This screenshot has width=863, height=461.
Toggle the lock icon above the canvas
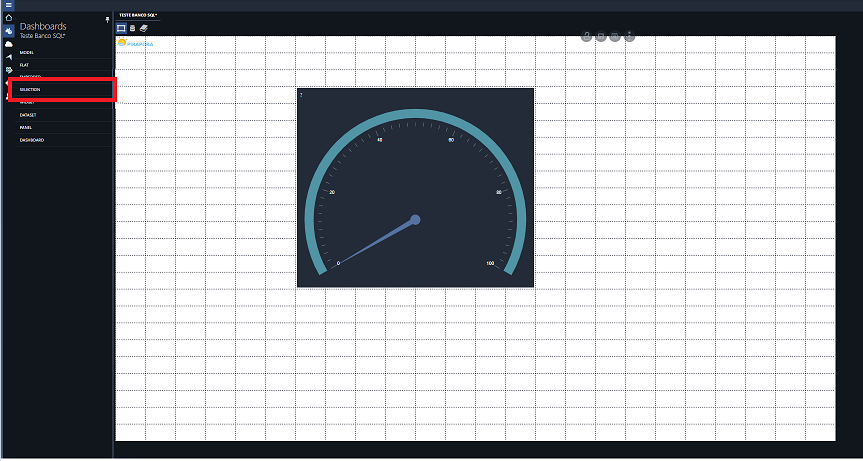coord(586,36)
